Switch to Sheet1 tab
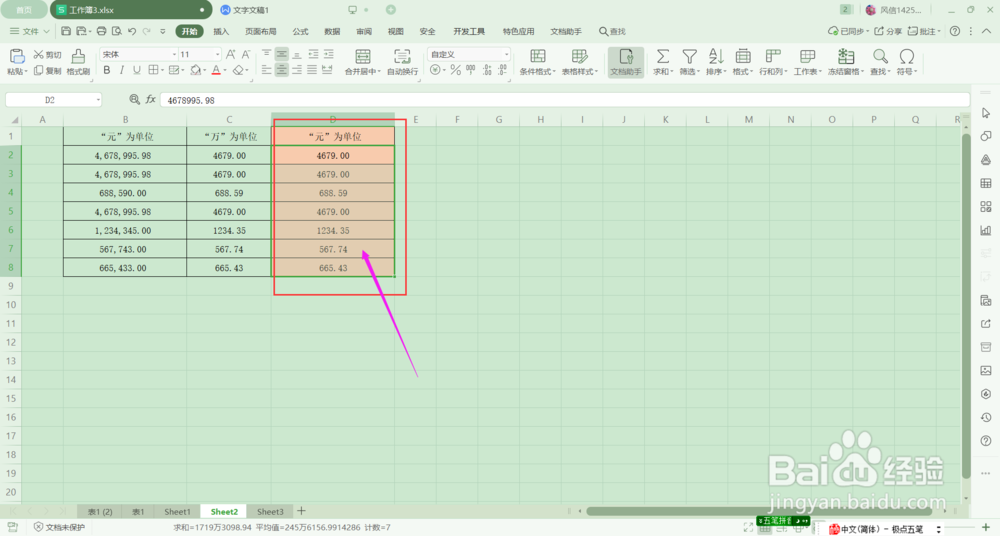This screenshot has height=536, width=1000. coord(177,512)
